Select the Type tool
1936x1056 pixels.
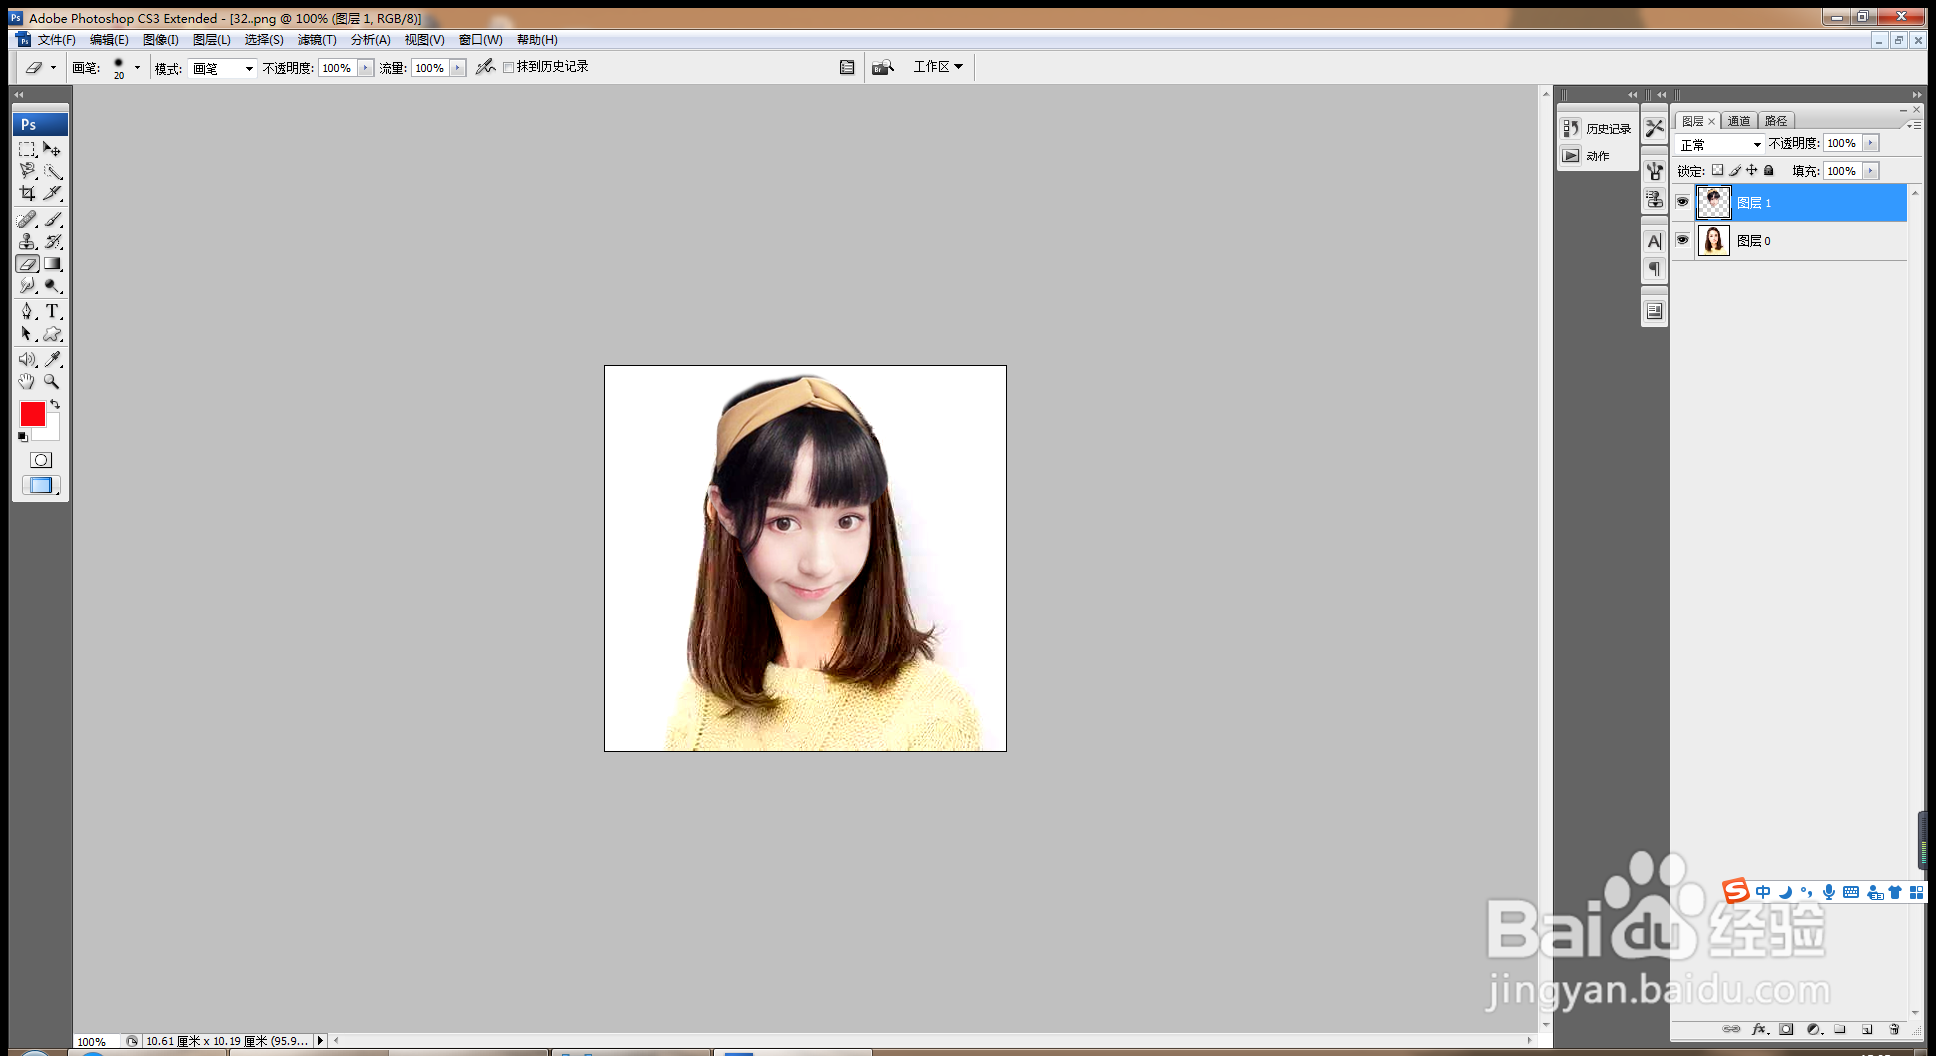tap(53, 312)
